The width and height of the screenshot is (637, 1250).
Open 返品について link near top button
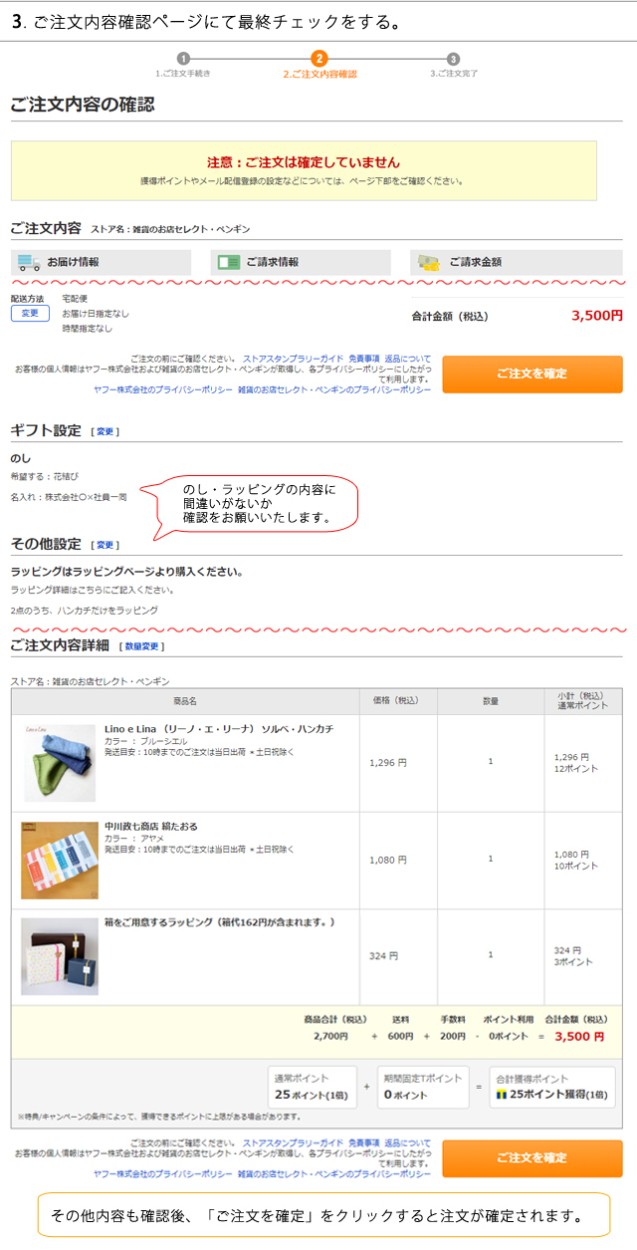[408, 358]
